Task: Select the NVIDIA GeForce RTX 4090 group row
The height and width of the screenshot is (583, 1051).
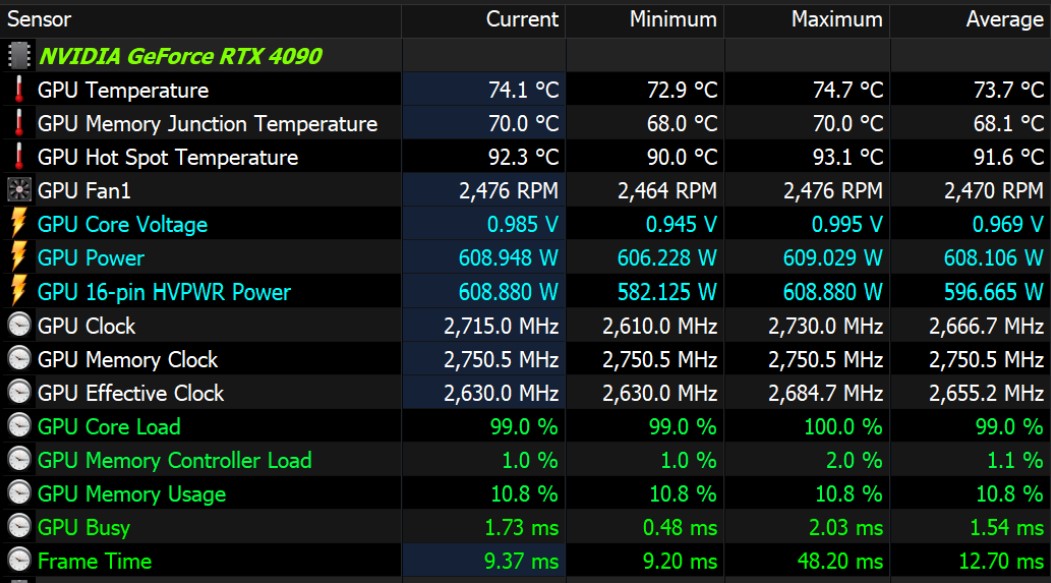Action: tap(526, 56)
